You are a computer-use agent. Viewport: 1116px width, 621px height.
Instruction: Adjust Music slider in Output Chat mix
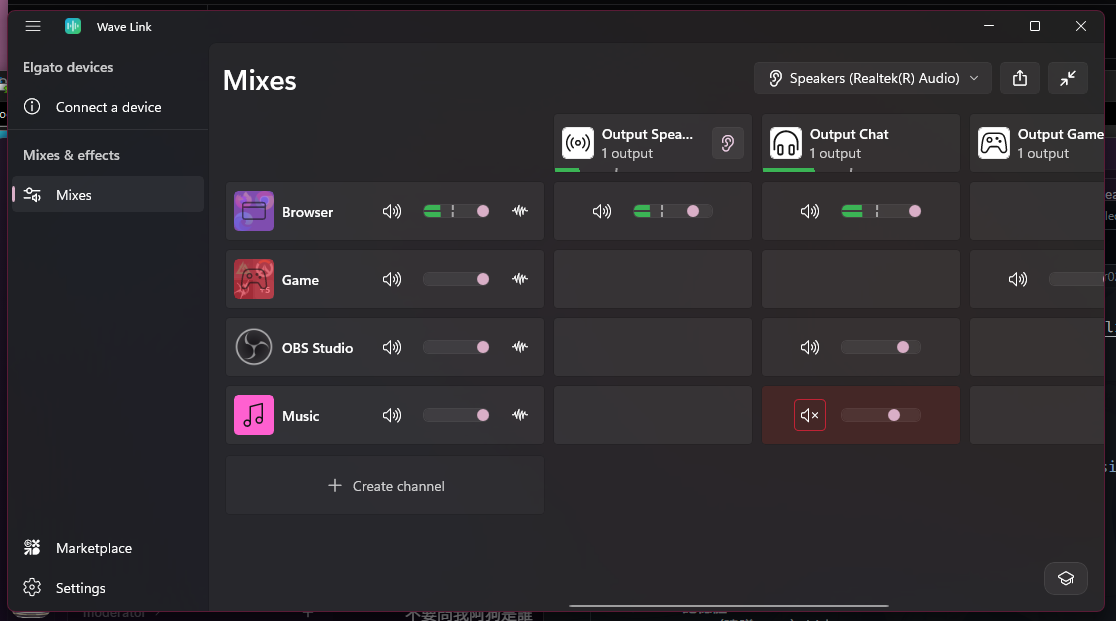880,415
